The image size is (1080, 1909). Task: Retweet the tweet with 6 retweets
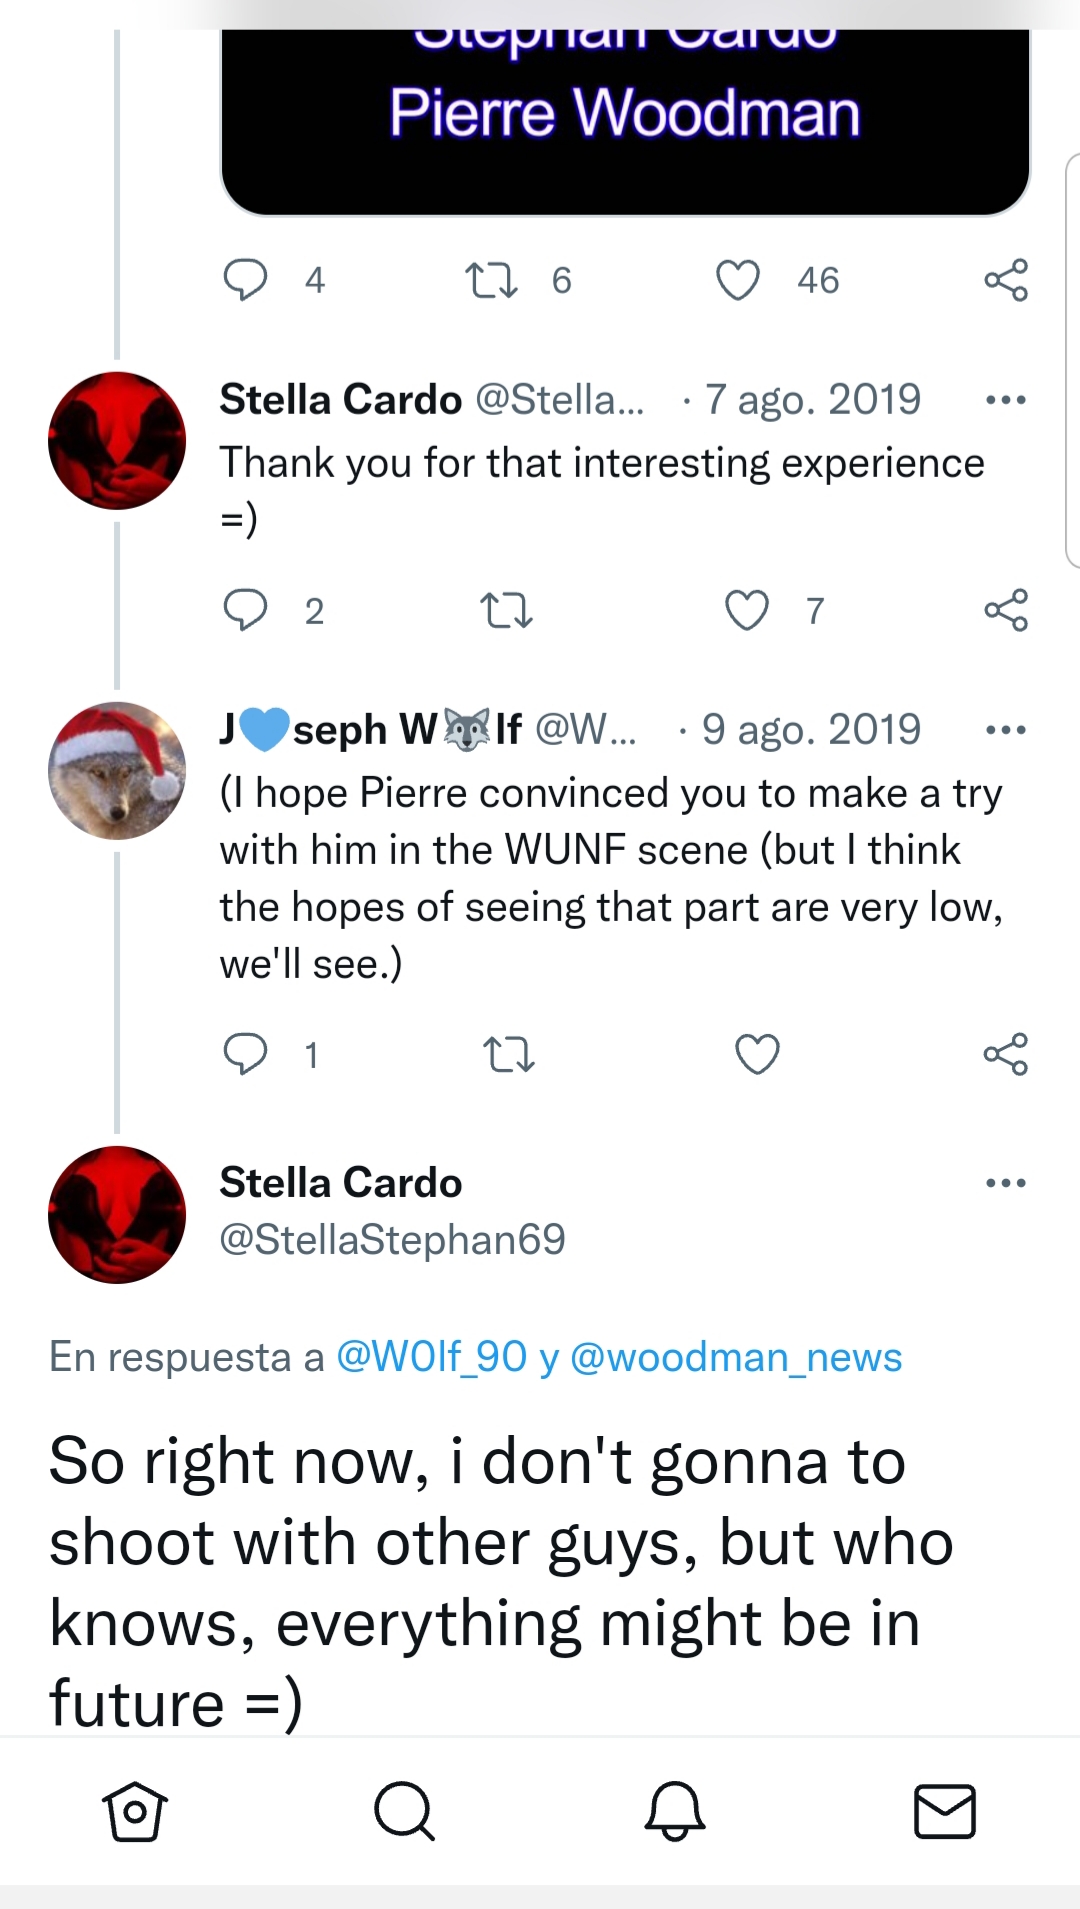coord(491,280)
